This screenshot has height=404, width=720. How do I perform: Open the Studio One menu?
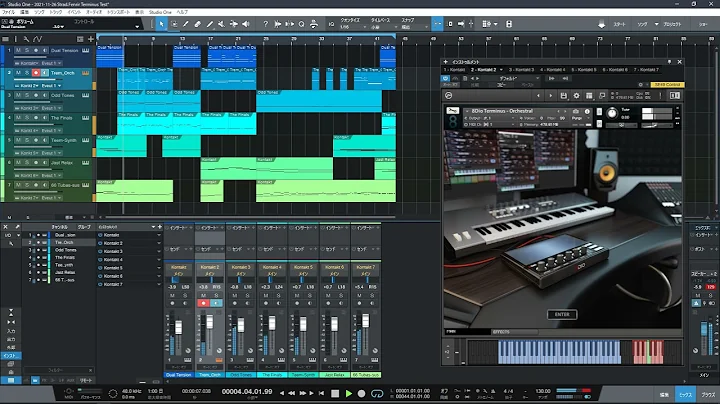pyautogui.click(x=160, y=12)
